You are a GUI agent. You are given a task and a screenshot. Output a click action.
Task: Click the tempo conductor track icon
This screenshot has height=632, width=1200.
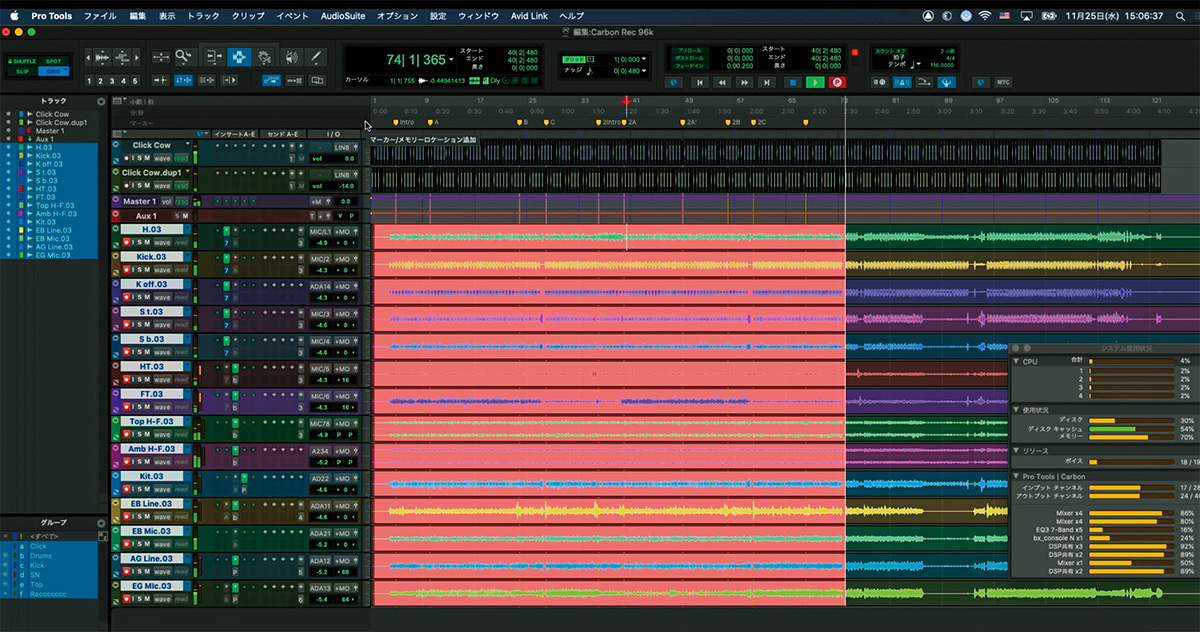point(946,82)
